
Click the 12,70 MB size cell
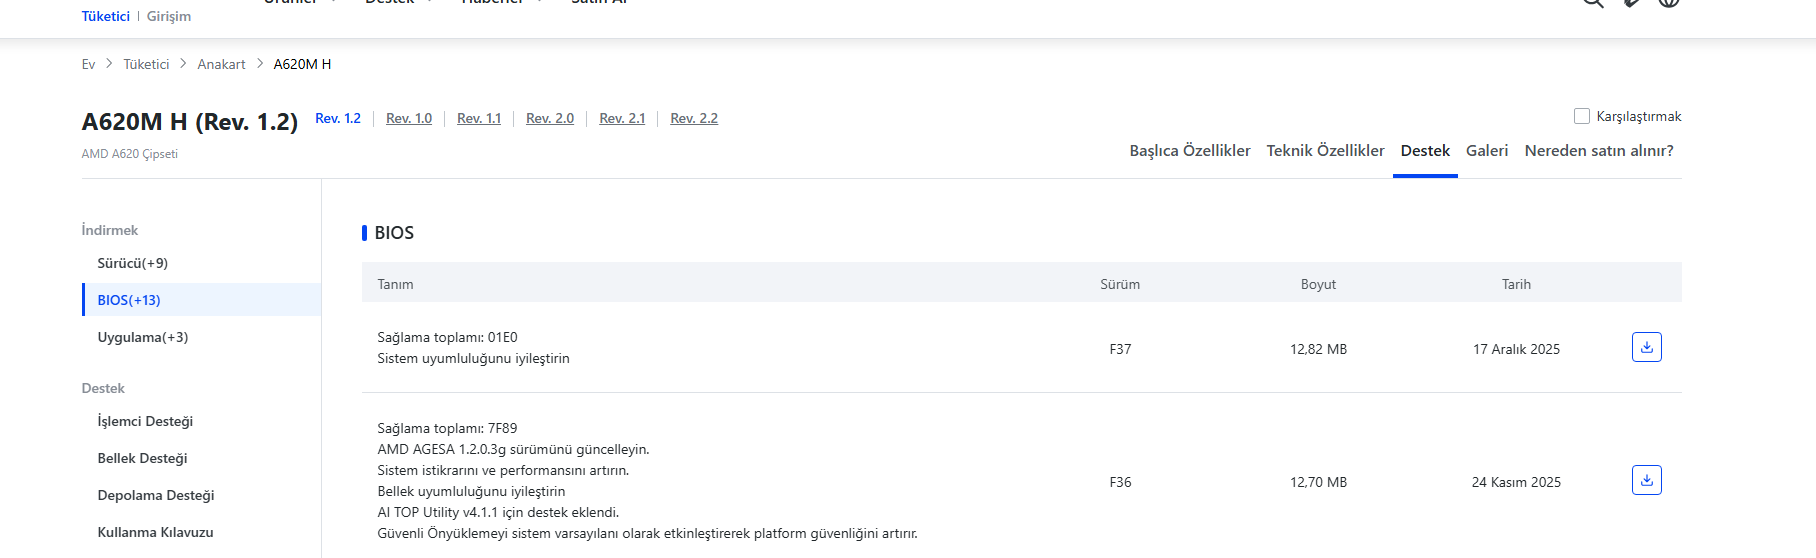pos(1318,482)
